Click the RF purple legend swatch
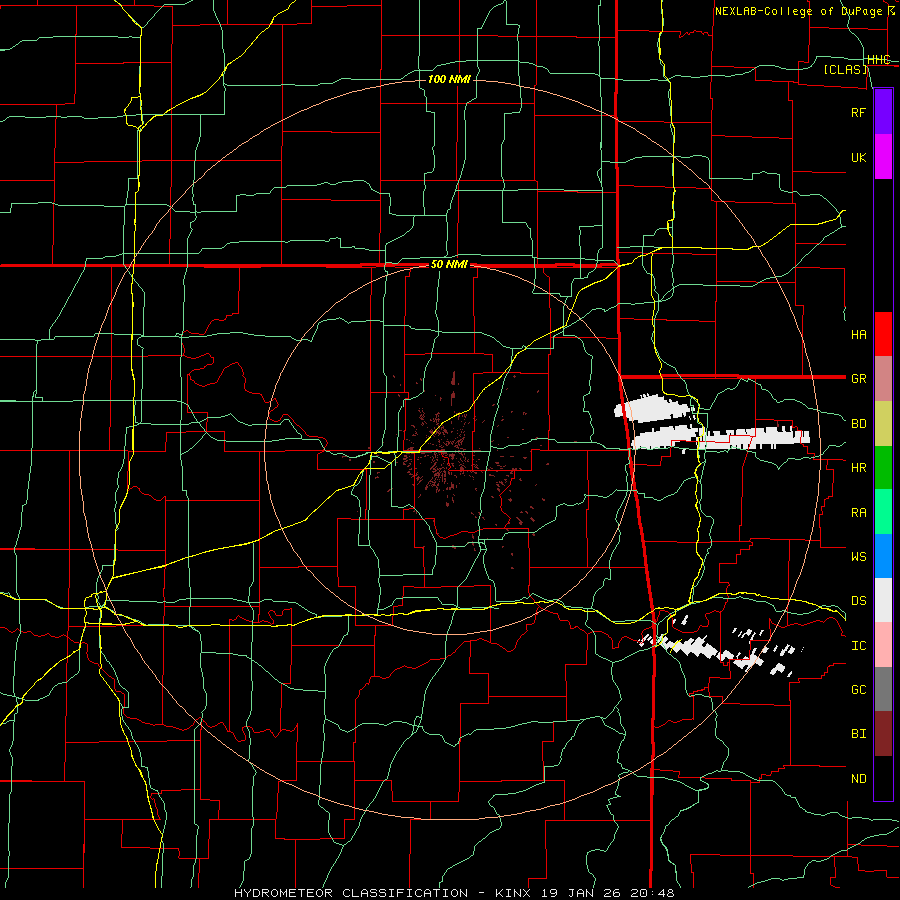The width and height of the screenshot is (900, 900). tap(883, 112)
